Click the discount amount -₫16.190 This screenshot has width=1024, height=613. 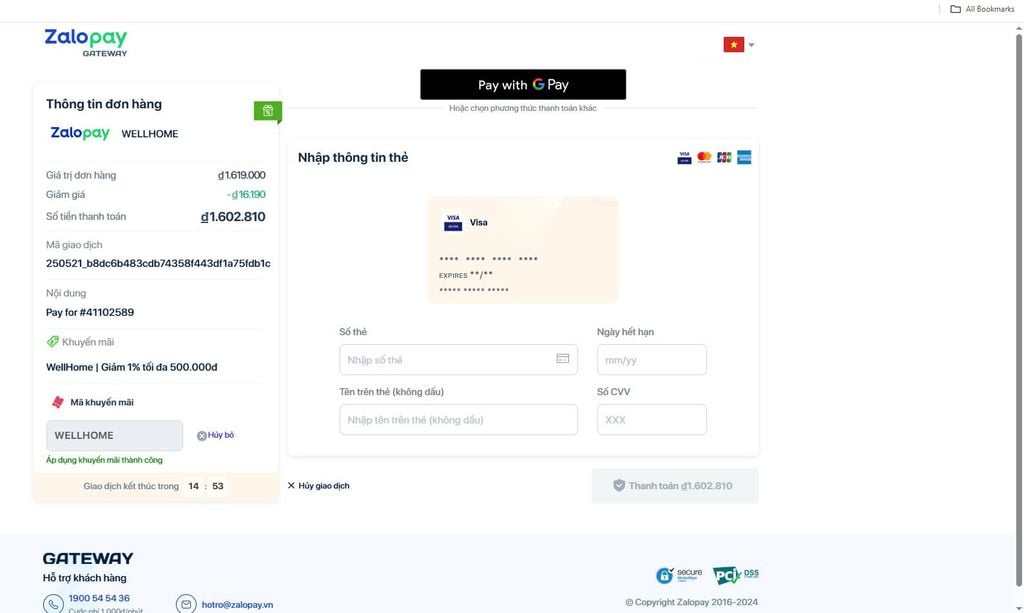(246, 195)
